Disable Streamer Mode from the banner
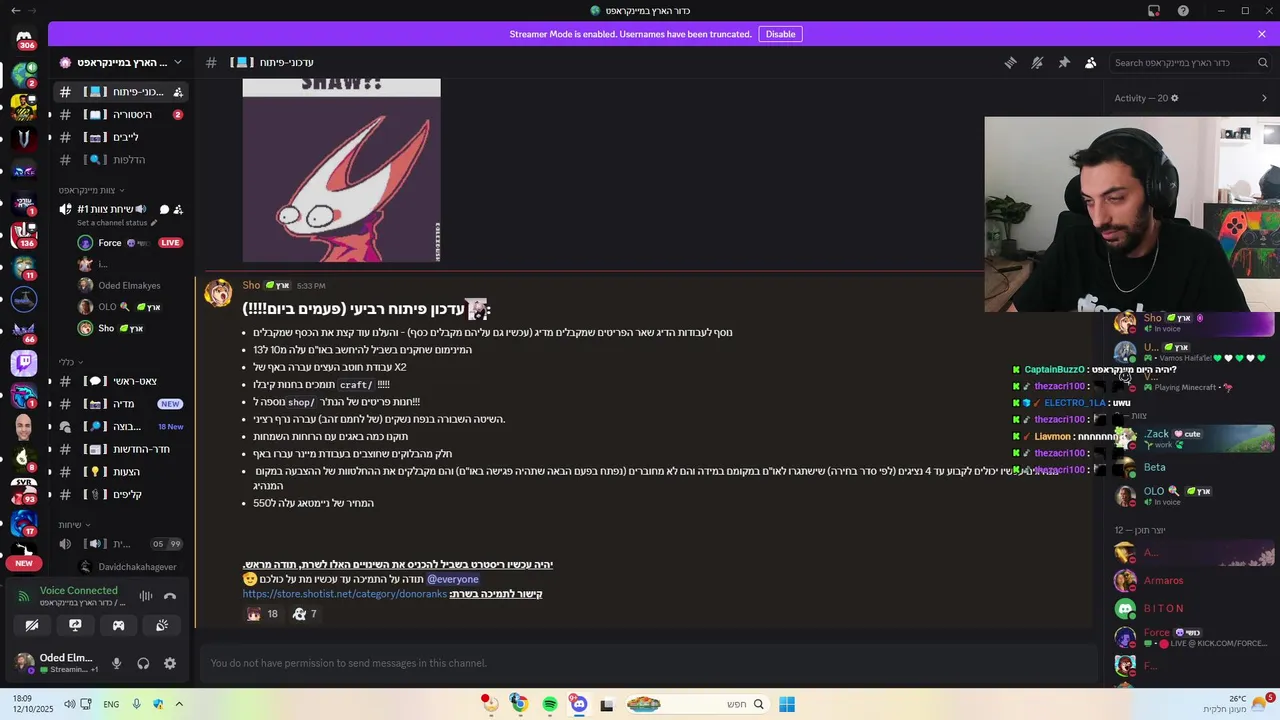This screenshot has height=720, width=1280. pos(780,34)
